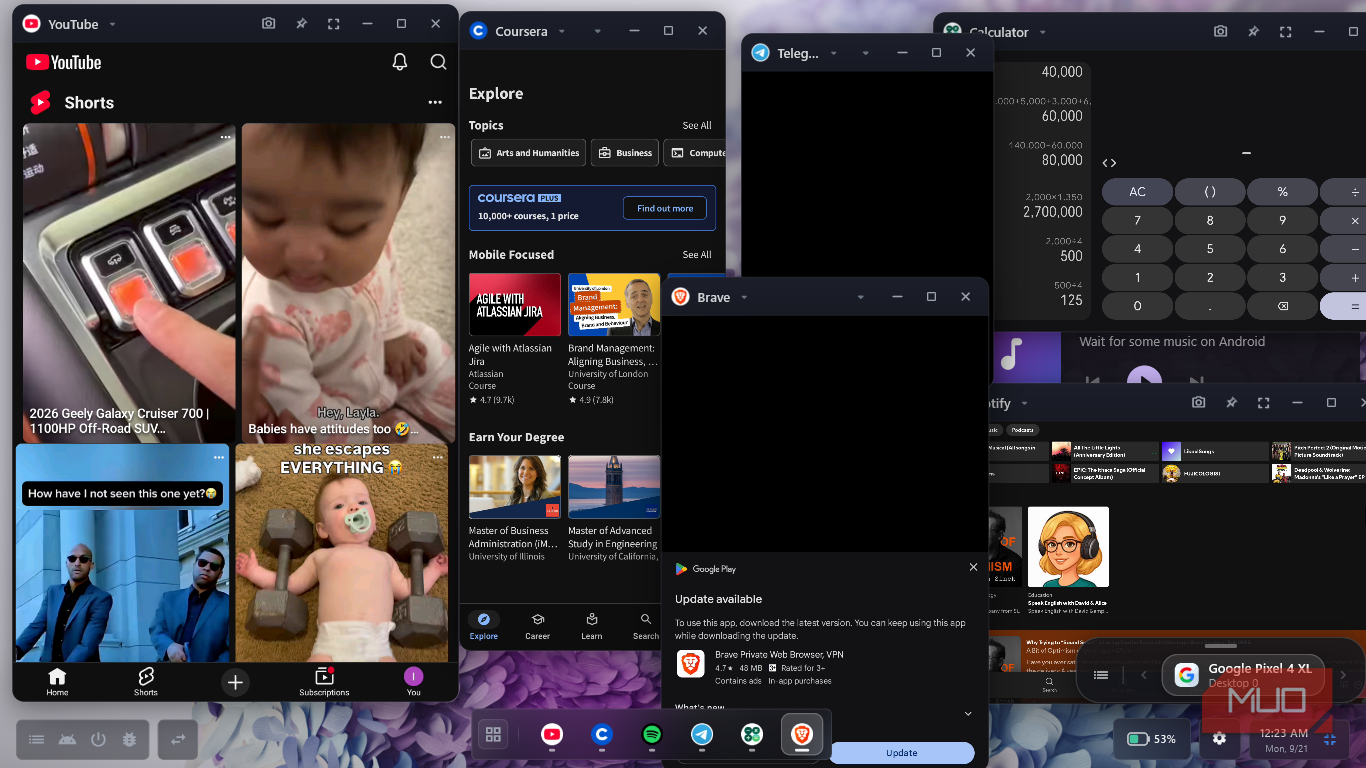Click the power icon in bottom-left toolbar
Viewport: 1366px width, 768px height.
tap(98, 740)
